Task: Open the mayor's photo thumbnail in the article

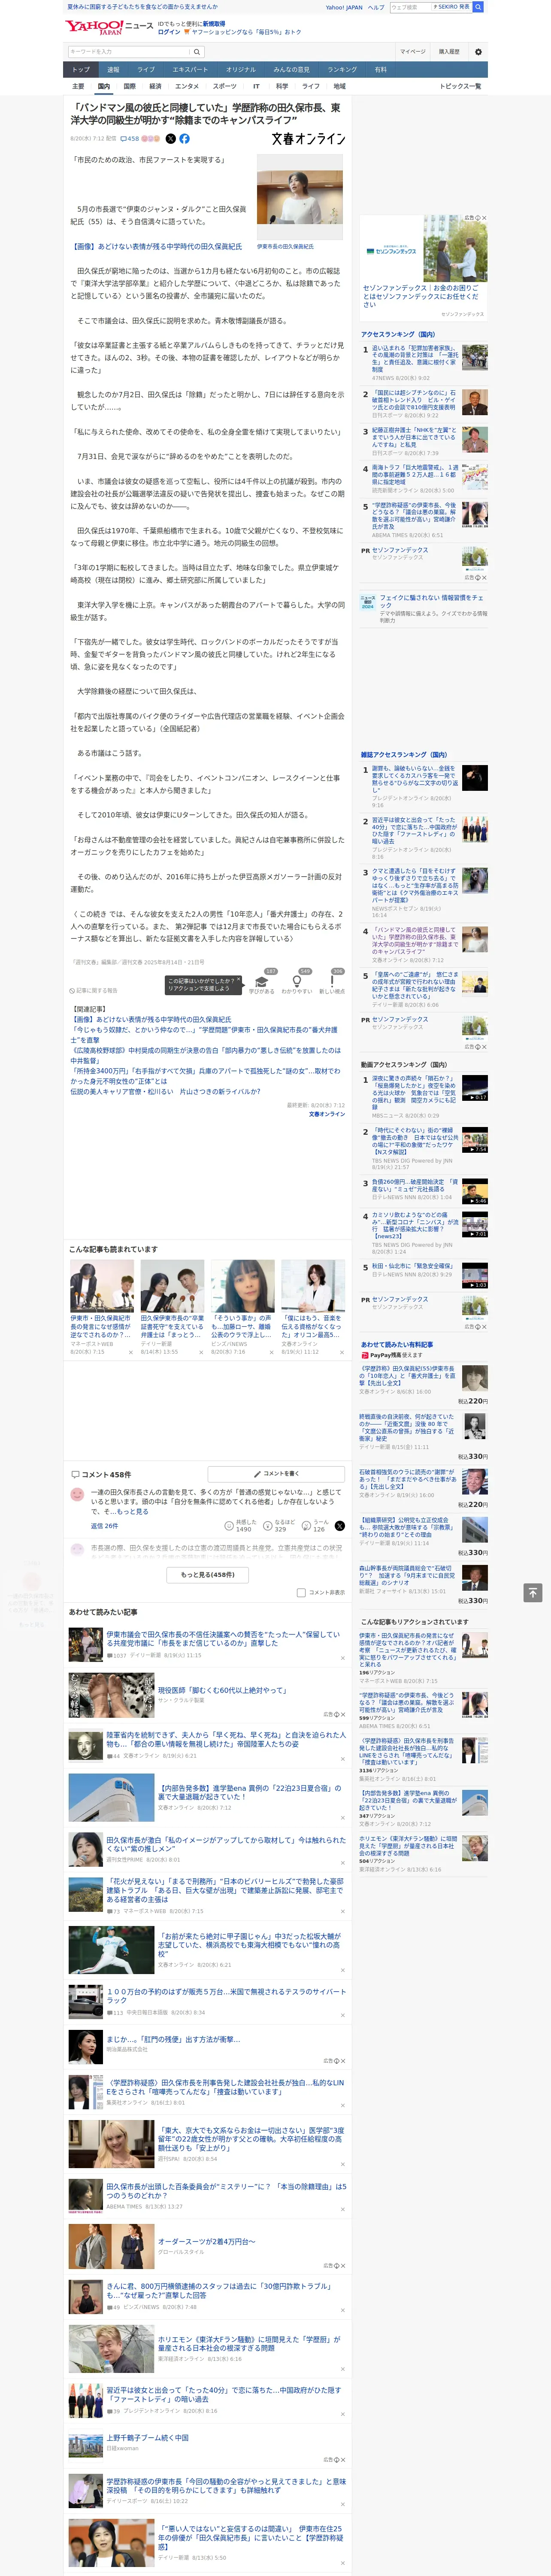Action: coord(300,196)
